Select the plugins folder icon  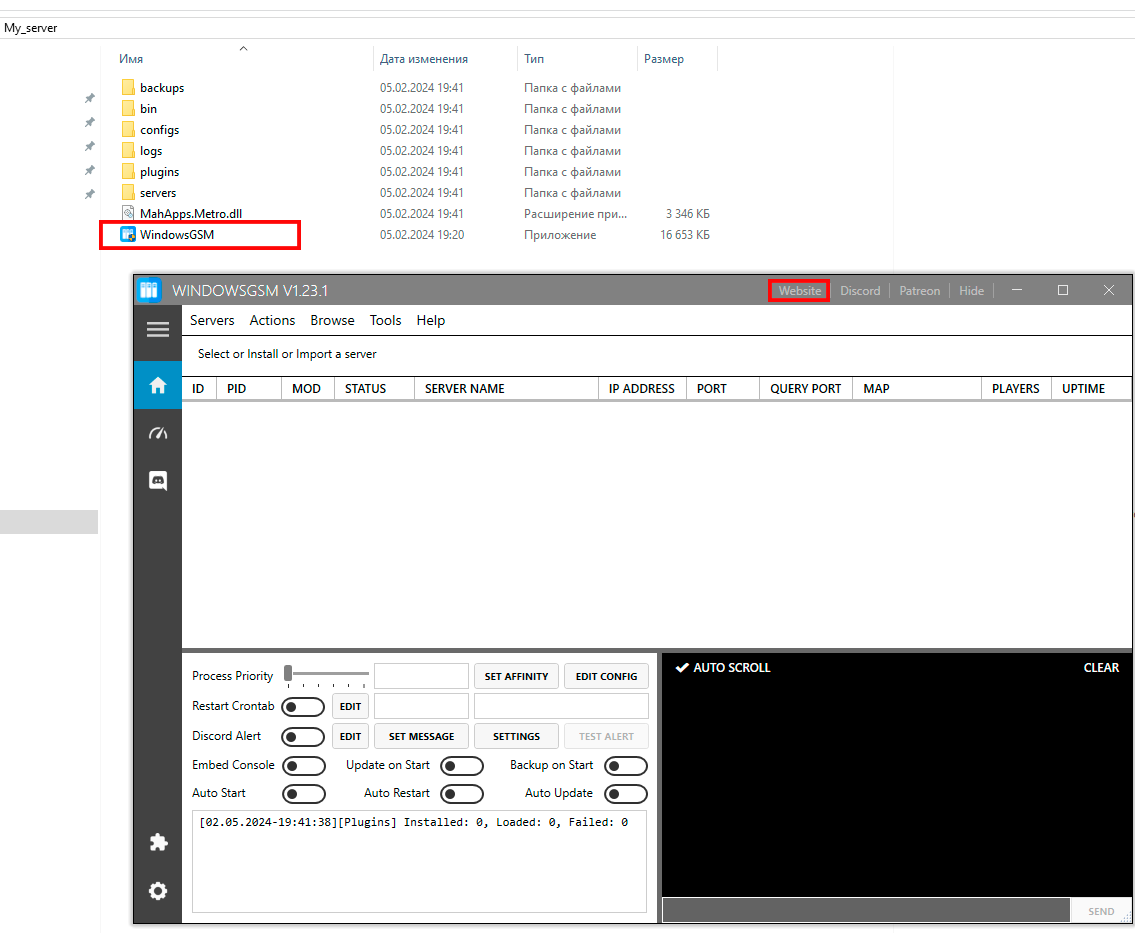click(128, 172)
